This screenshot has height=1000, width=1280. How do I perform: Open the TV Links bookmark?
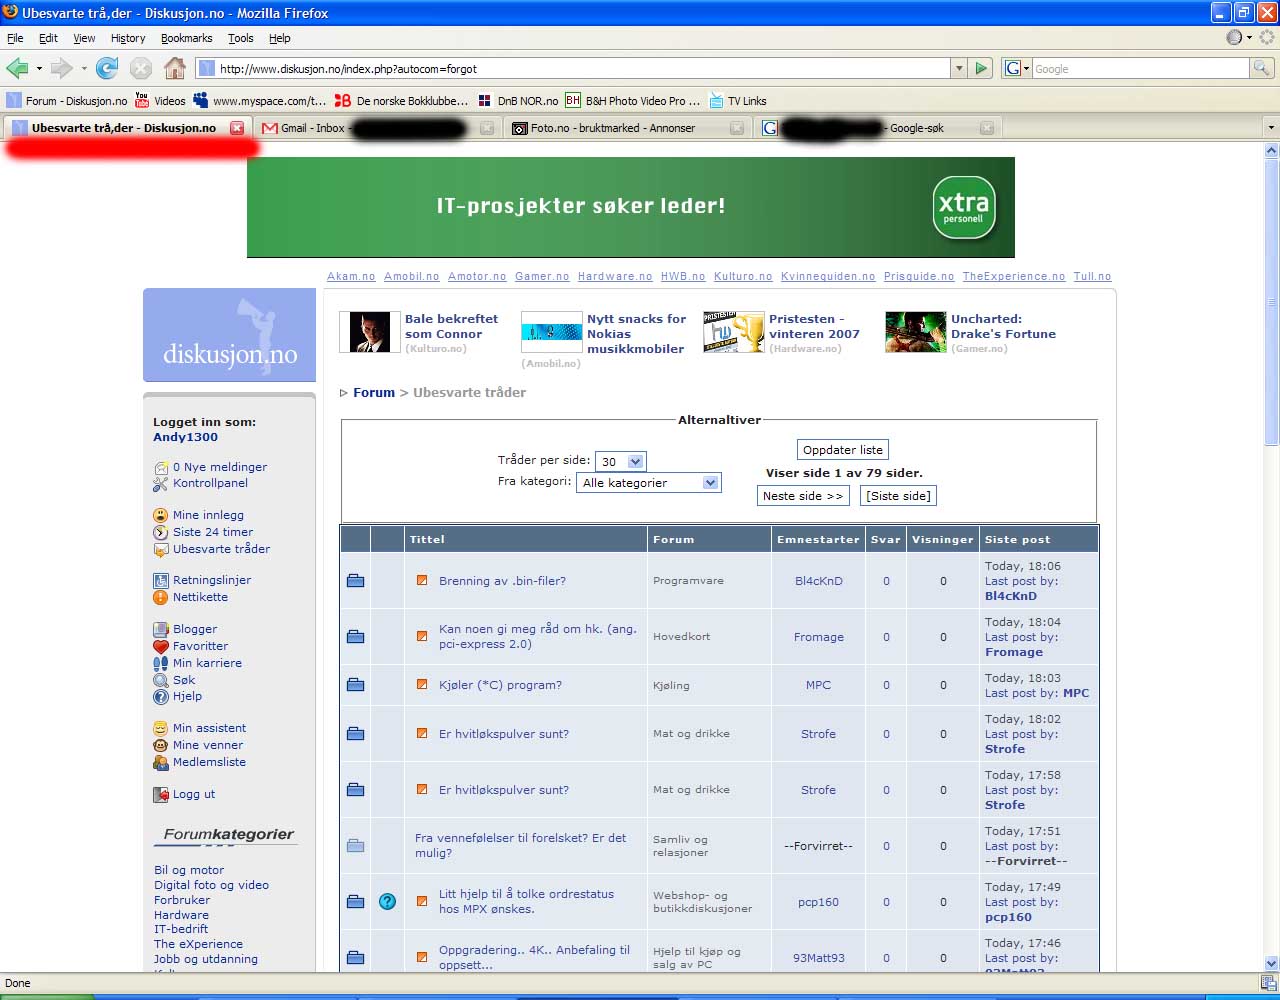pos(738,100)
